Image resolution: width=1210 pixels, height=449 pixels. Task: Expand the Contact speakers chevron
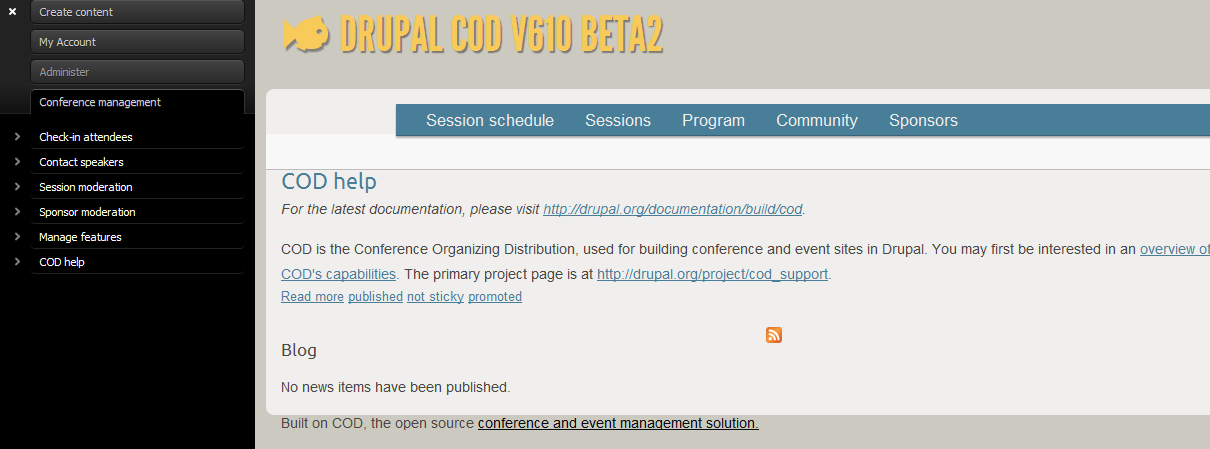[x=18, y=162]
